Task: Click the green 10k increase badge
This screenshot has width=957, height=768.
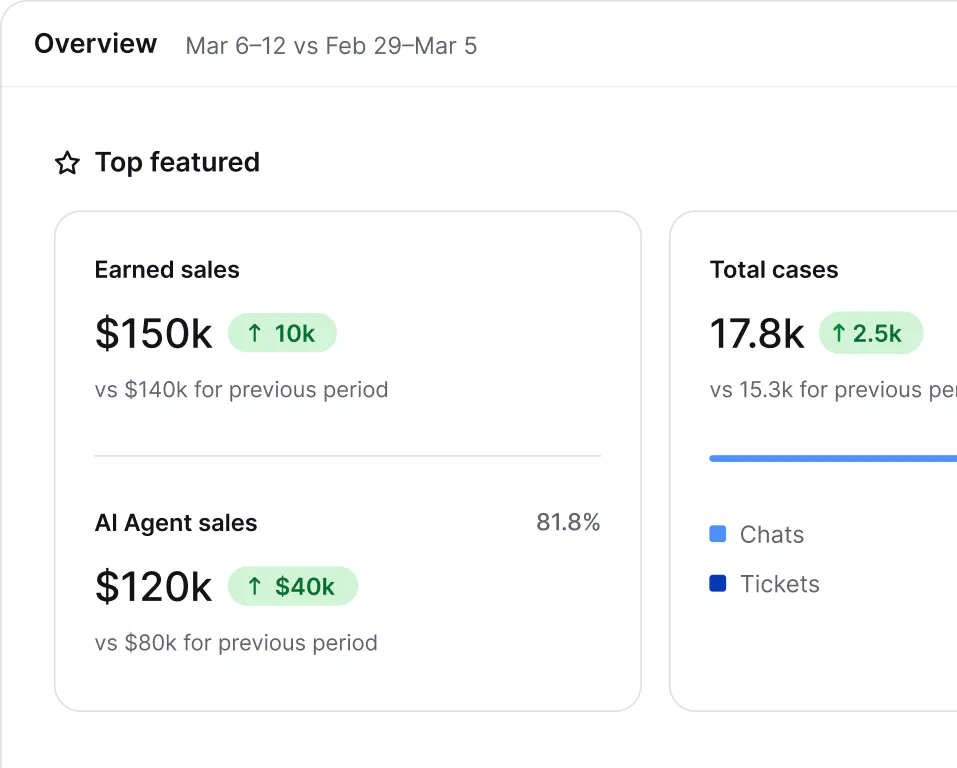Action: [x=282, y=333]
